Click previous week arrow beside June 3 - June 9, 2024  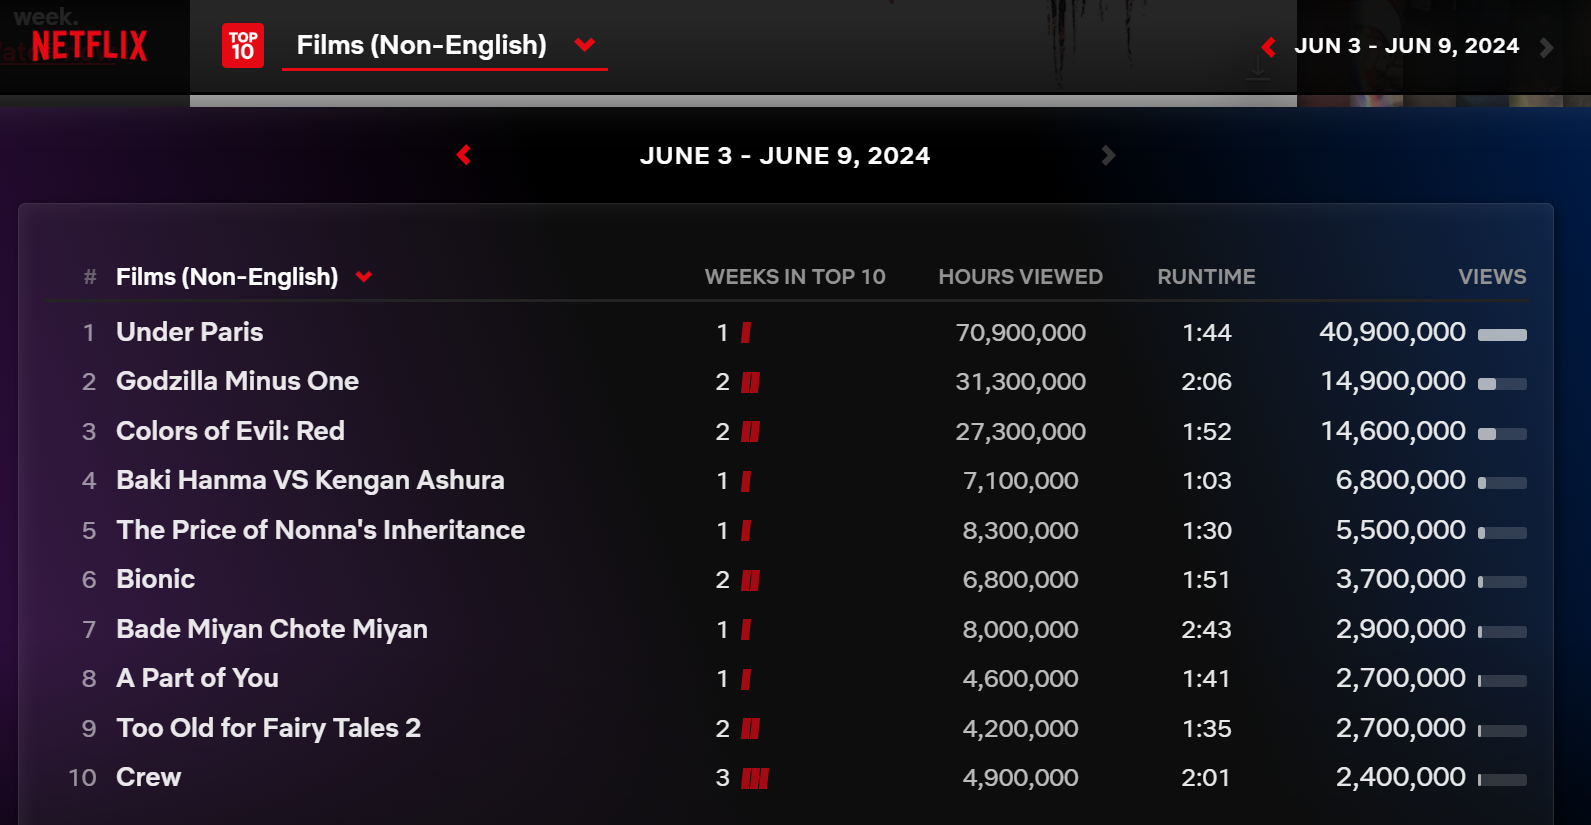(x=463, y=155)
